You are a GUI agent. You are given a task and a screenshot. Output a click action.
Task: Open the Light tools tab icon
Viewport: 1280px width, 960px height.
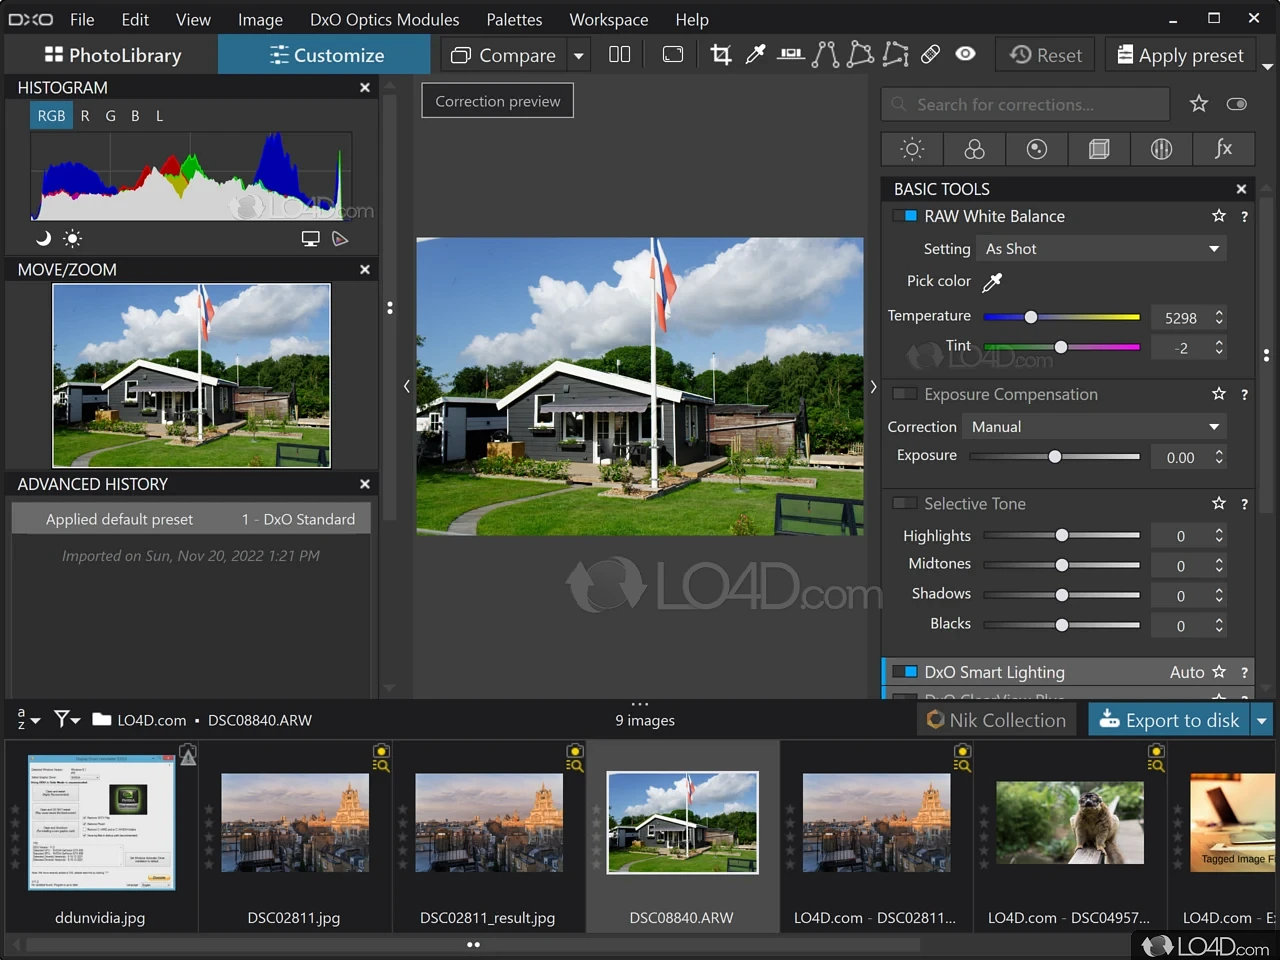pyautogui.click(x=912, y=149)
